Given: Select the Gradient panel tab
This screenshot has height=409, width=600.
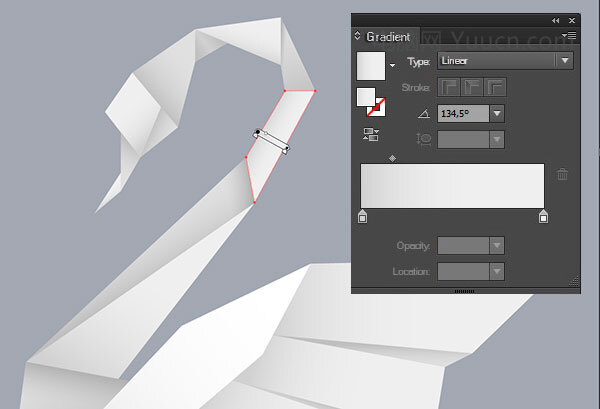Looking at the screenshot, I should pos(388,37).
